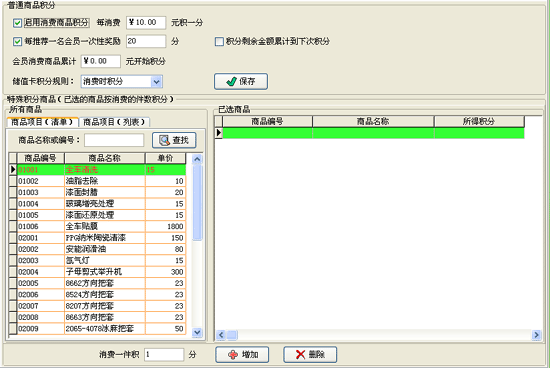
Task: Select product row 01006 全车贴膜
Action: 101,226
